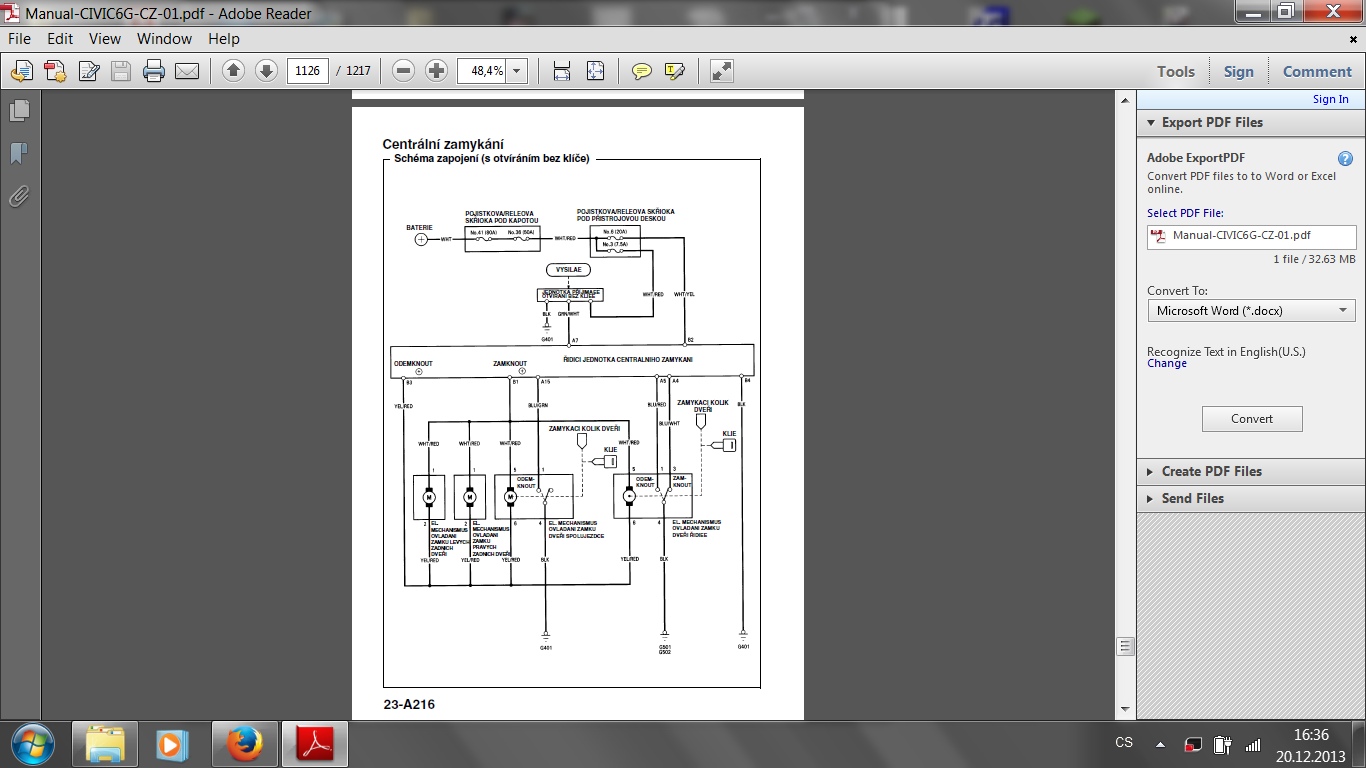Expand the Create PDF Files section
1366x768 pixels.
[1211, 471]
